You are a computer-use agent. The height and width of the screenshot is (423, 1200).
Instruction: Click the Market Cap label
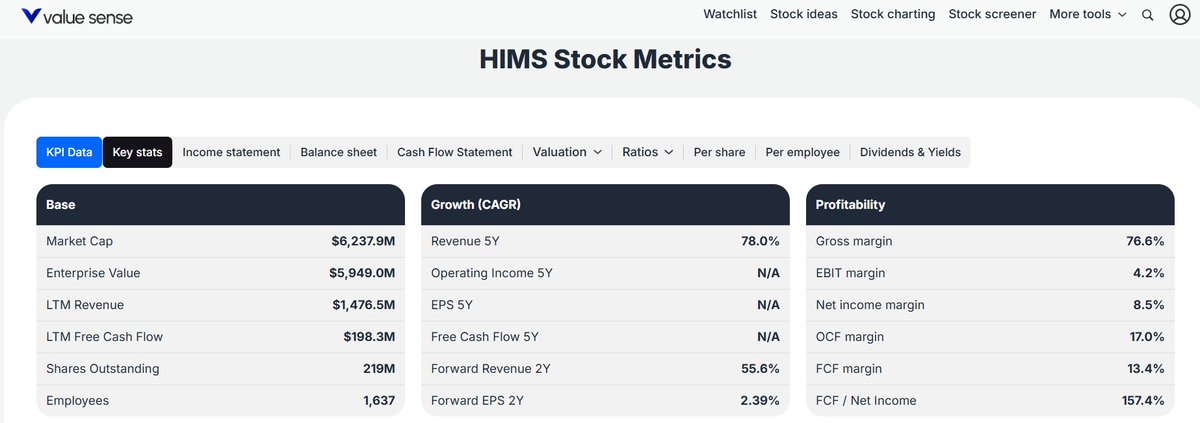pos(80,241)
